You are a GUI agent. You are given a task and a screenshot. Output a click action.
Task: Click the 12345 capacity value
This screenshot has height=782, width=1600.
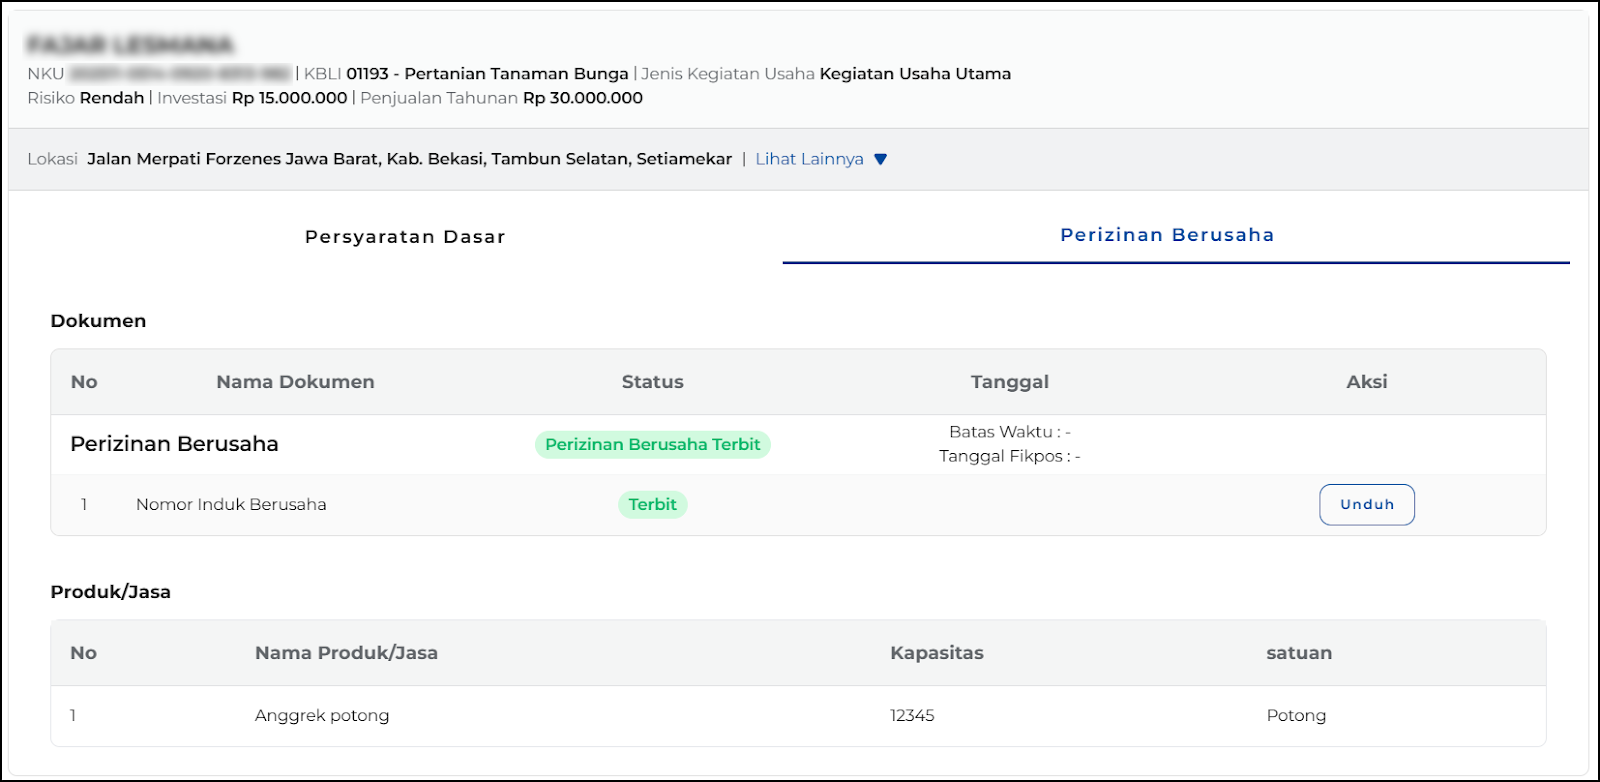click(x=912, y=716)
